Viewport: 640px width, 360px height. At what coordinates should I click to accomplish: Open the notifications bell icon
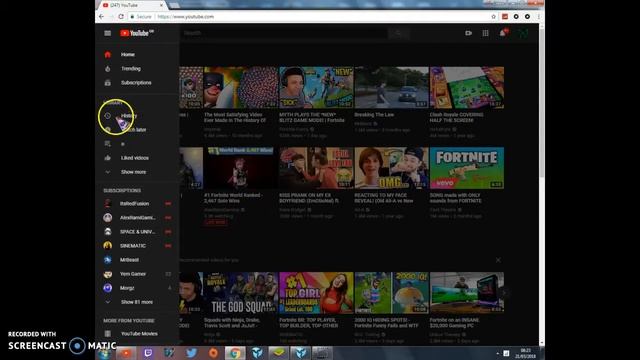tap(503, 33)
